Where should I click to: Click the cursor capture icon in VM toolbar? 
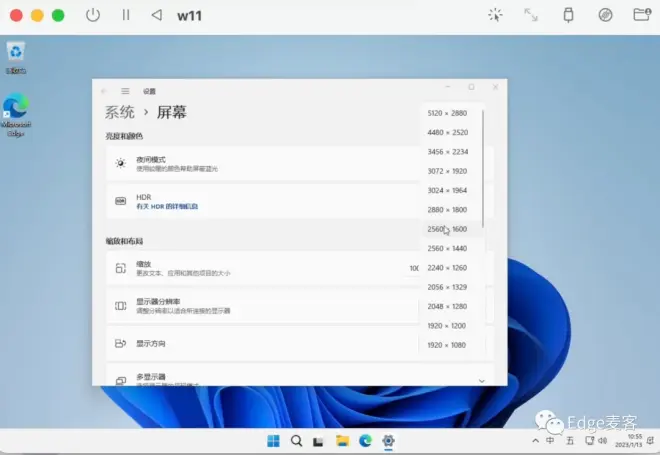[x=495, y=15]
